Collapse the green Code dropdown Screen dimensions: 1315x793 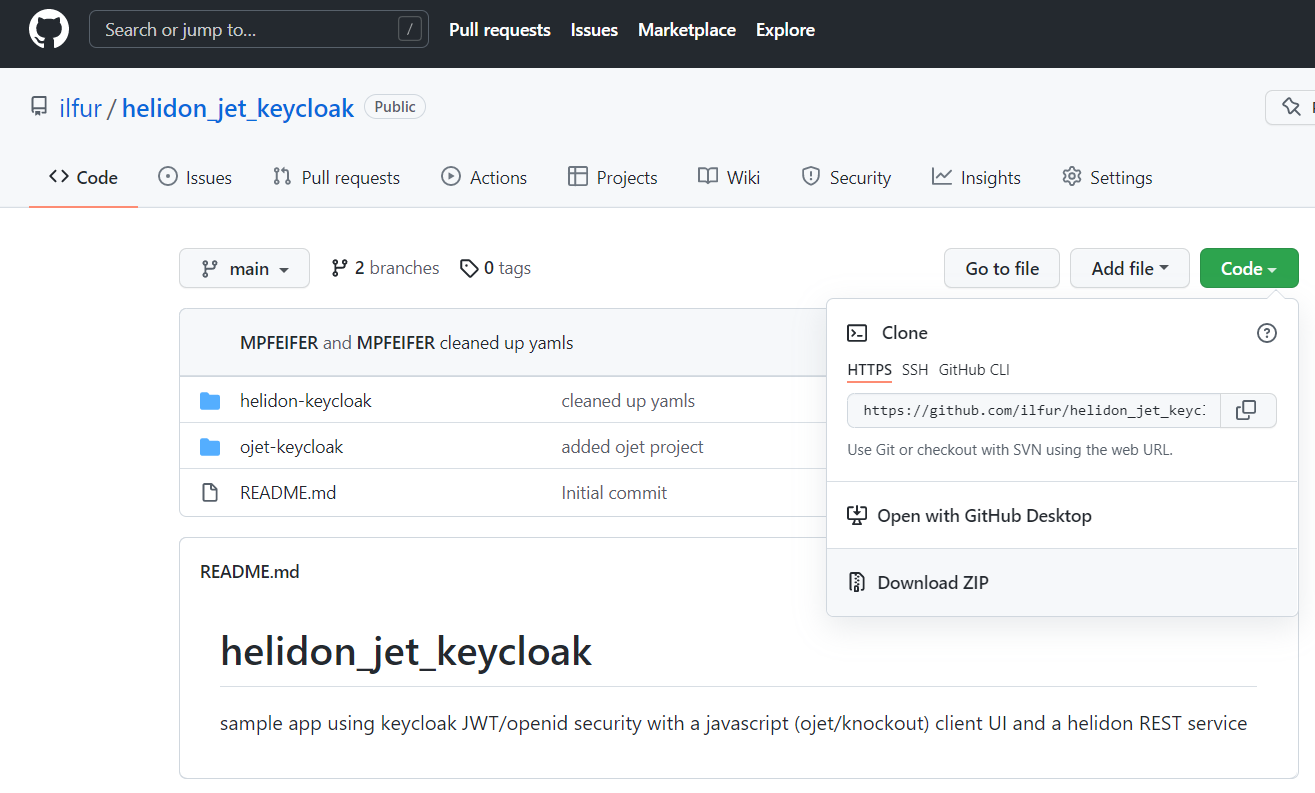[1249, 268]
